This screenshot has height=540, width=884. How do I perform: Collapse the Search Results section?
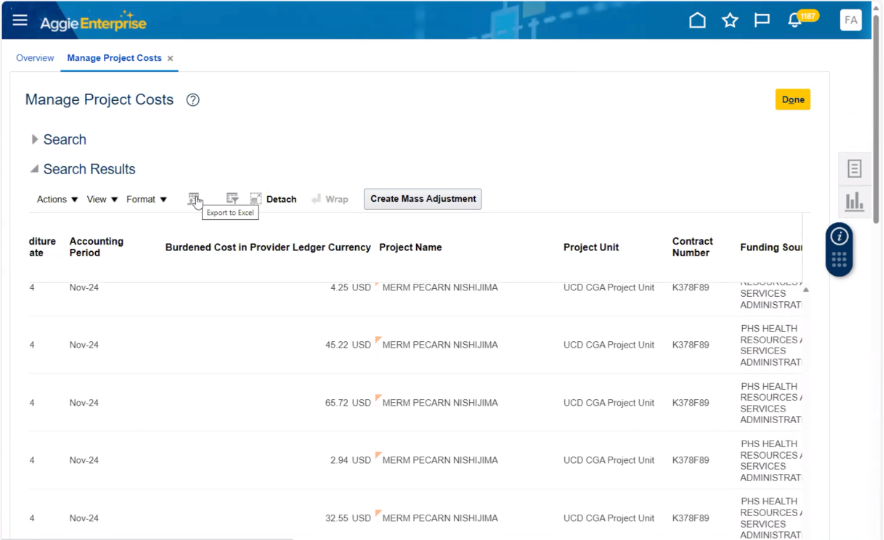36,169
